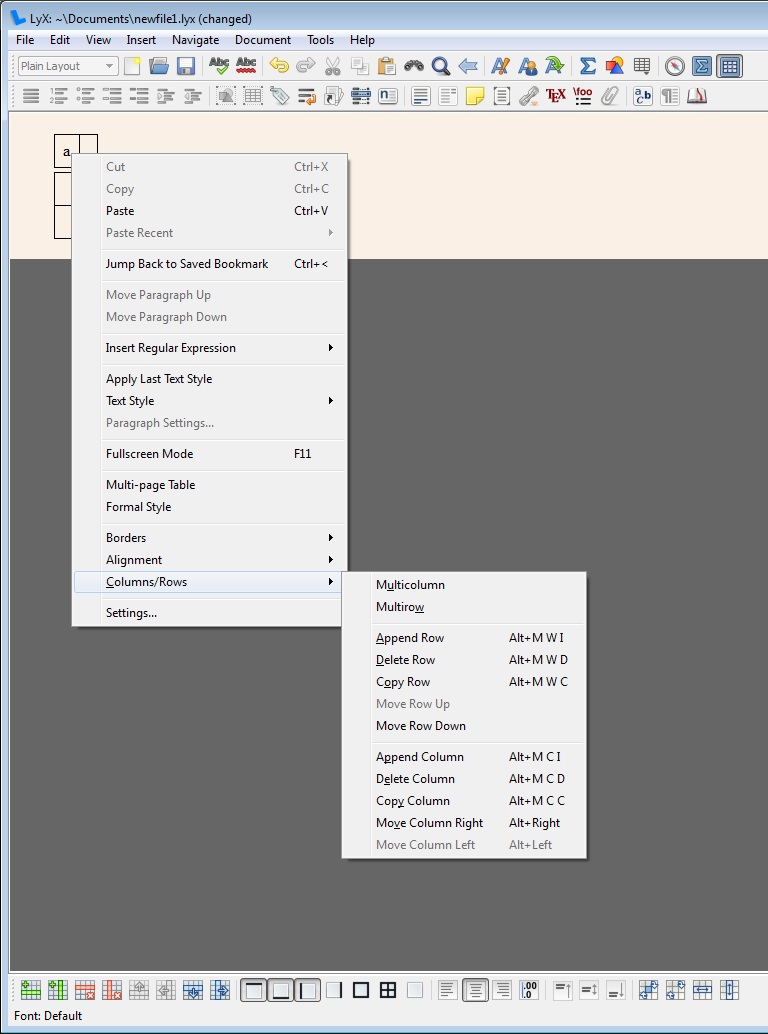Toggle the table toolbar button
The image size is (768, 1034).
tap(729, 66)
